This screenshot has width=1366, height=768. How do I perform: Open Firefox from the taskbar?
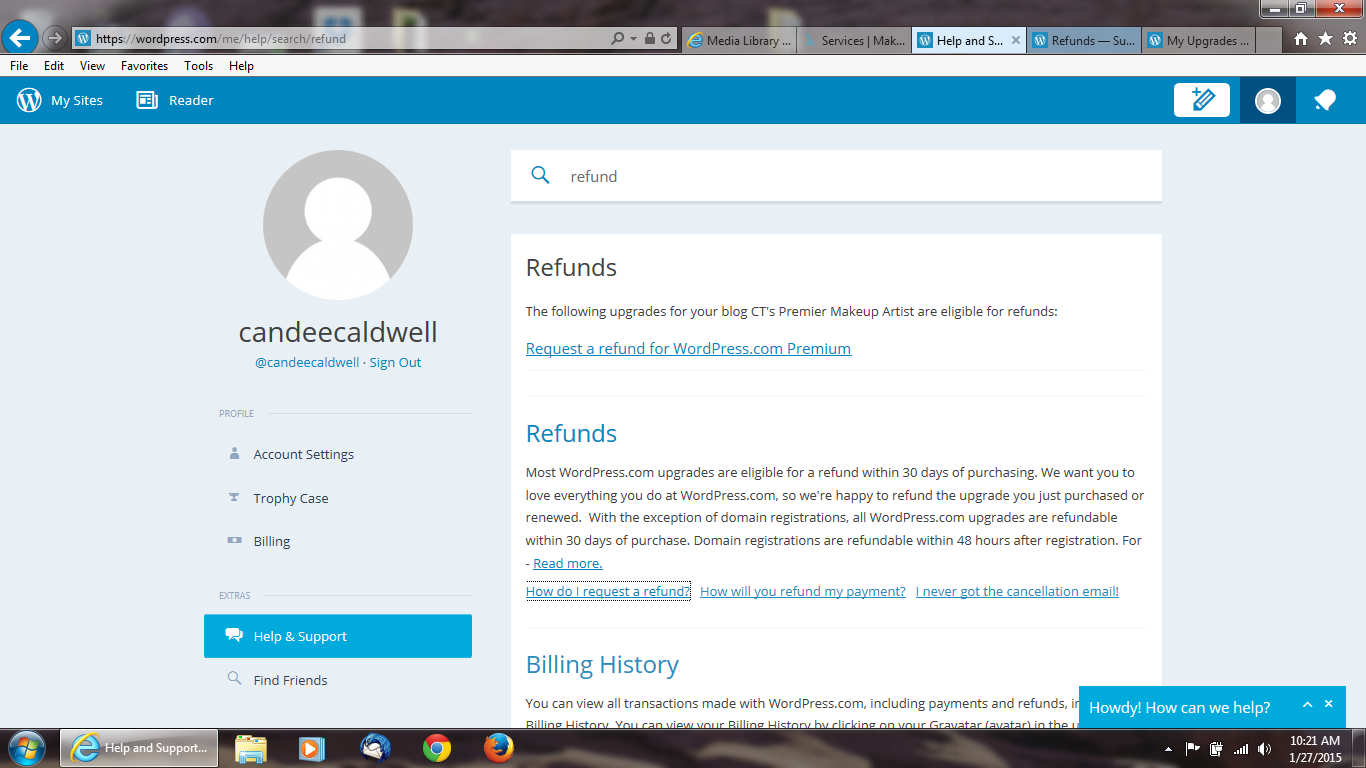[x=497, y=747]
